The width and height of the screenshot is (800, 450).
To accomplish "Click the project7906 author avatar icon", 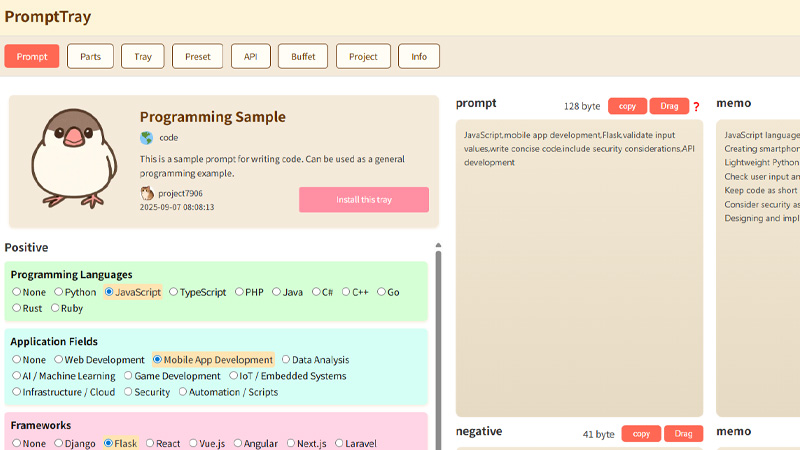I will tap(147, 193).
